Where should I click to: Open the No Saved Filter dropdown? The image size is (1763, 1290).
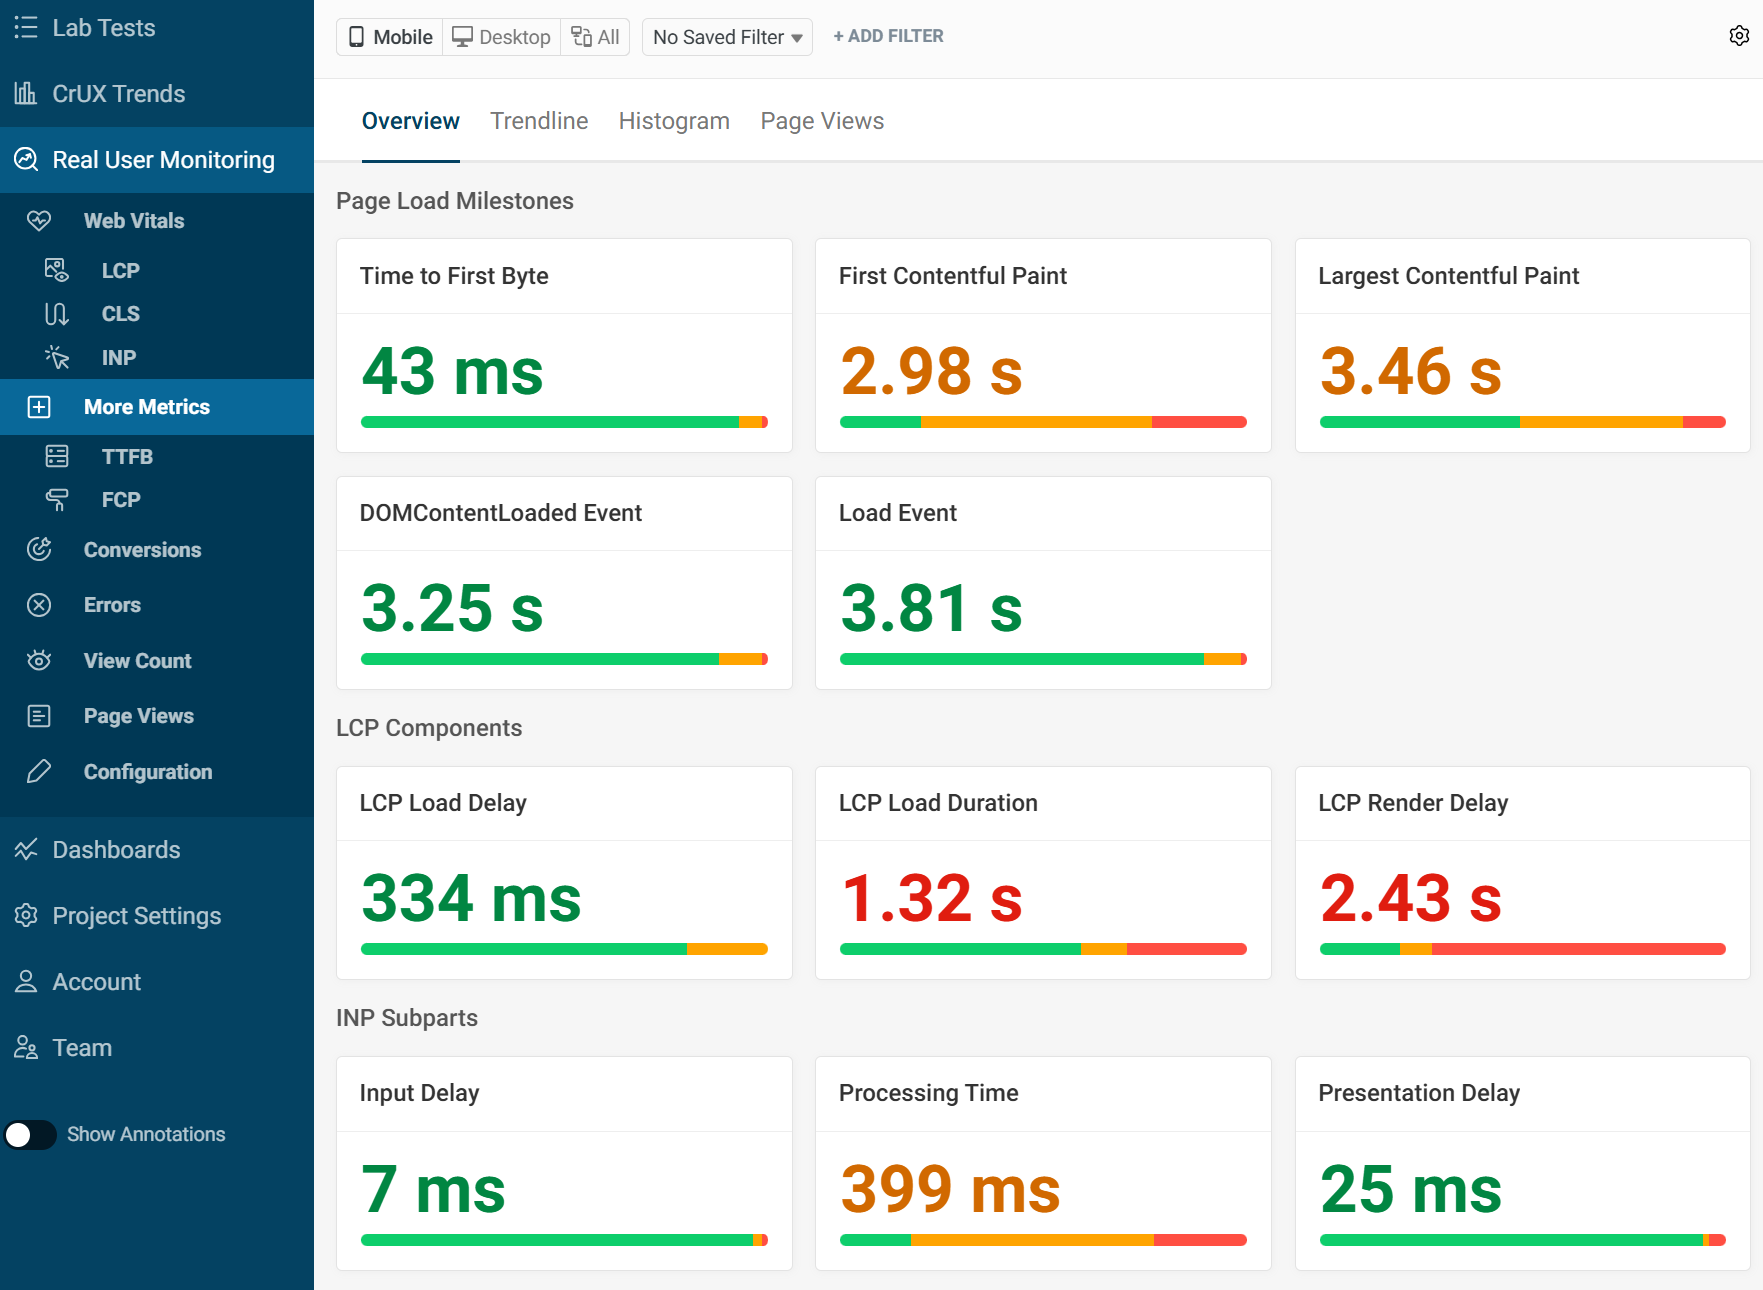coord(726,36)
